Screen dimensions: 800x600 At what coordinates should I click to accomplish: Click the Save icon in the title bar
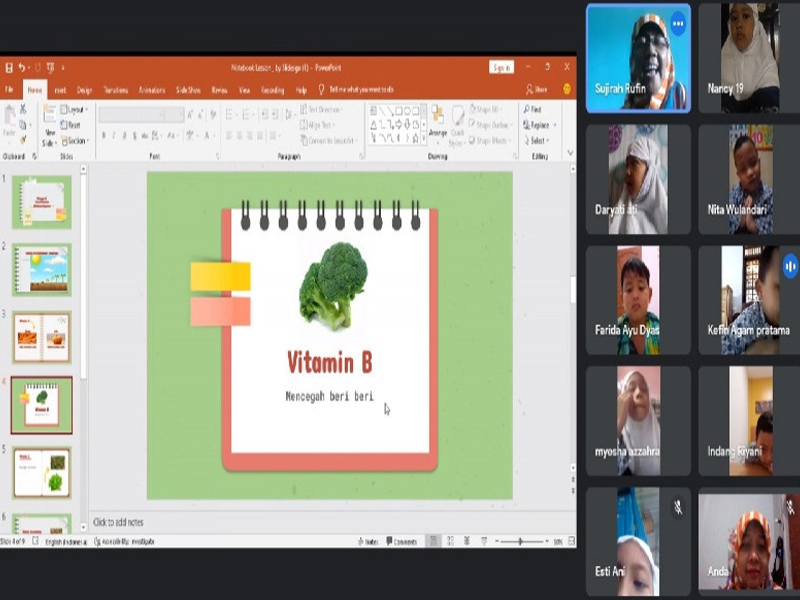tap(9, 67)
